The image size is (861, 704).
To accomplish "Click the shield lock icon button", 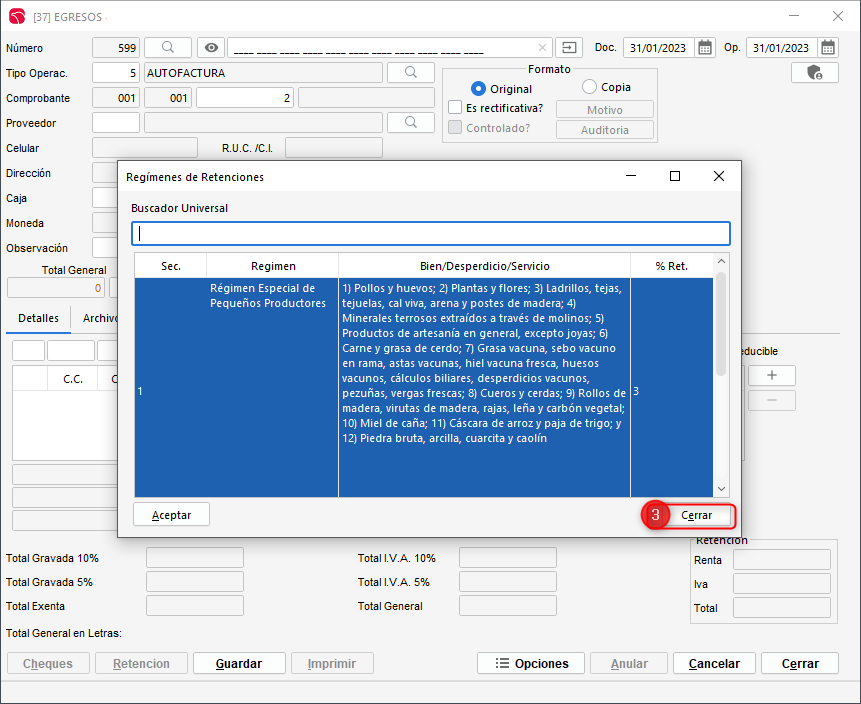I will (x=814, y=73).
